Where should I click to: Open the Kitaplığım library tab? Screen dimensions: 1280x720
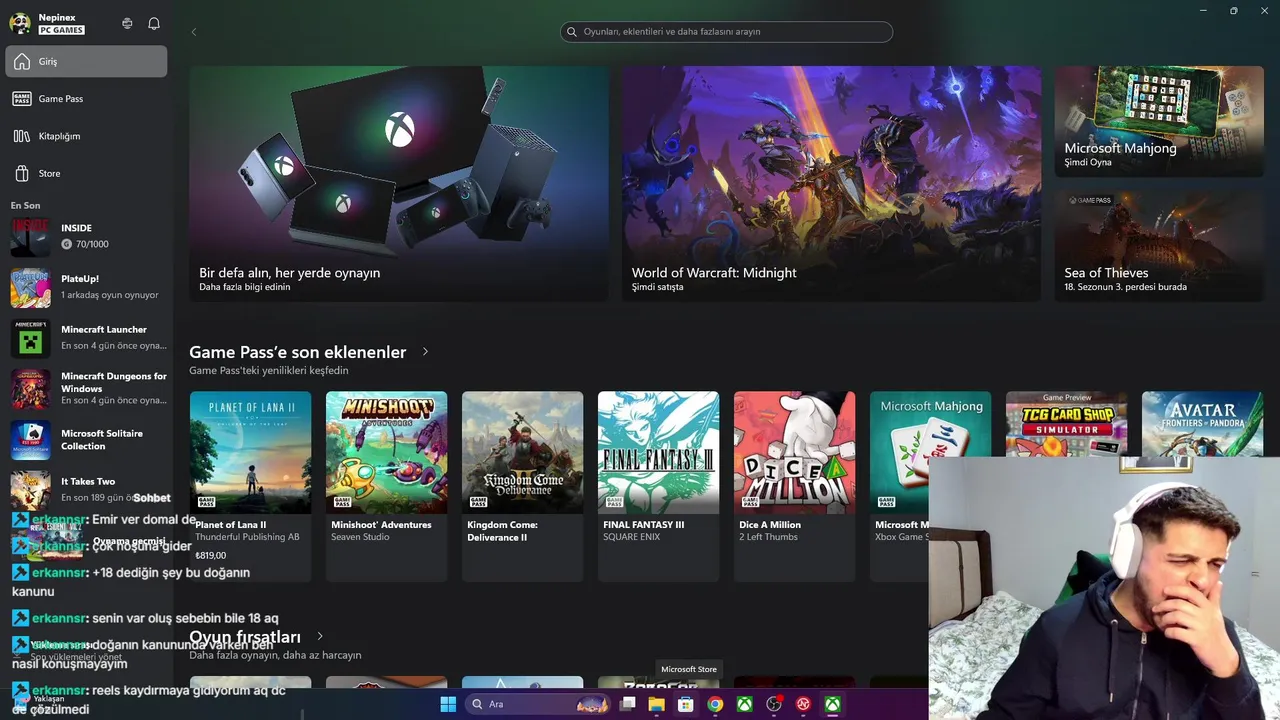pos(86,136)
